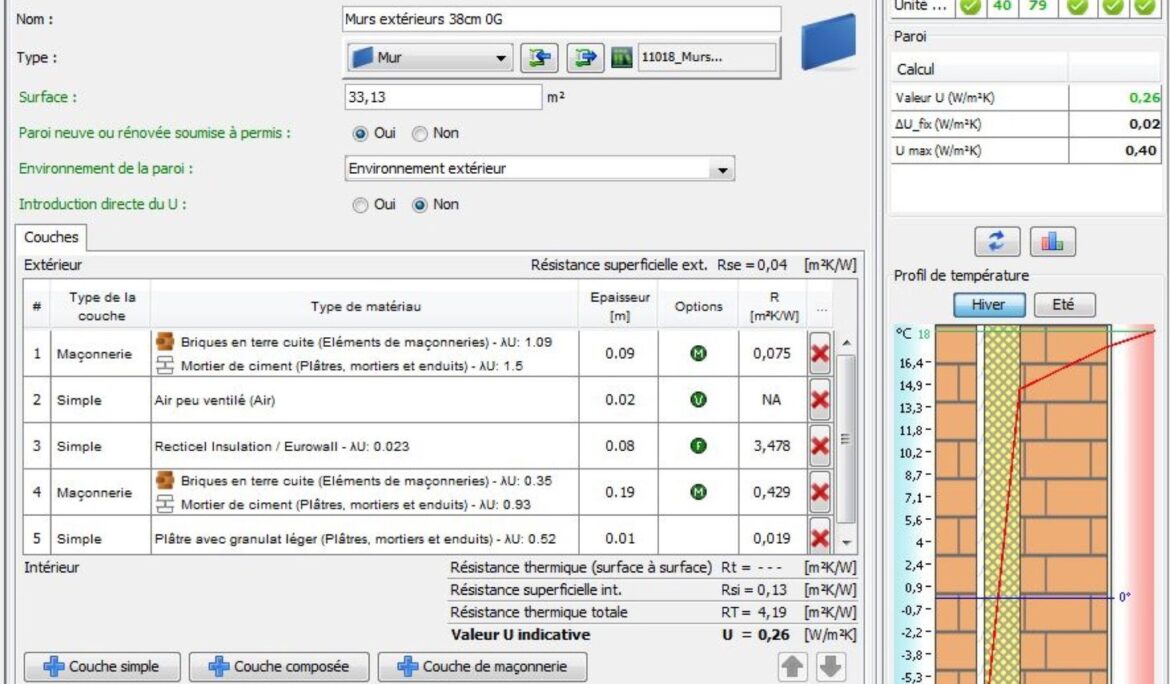Select Oui for Introduction directe du U
This screenshot has height=684, width=1170.
[359, 204]
